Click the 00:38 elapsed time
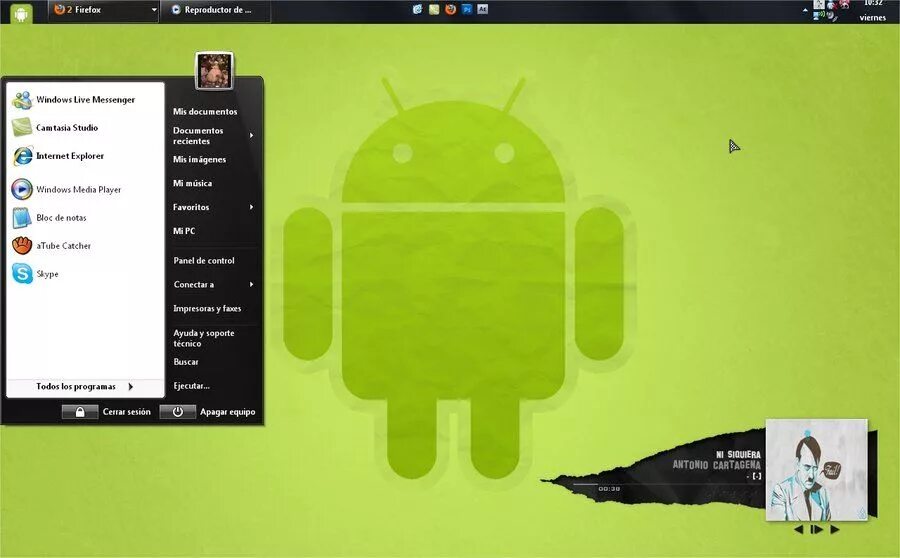Screen dimensions: 900x558 (609, 489)
